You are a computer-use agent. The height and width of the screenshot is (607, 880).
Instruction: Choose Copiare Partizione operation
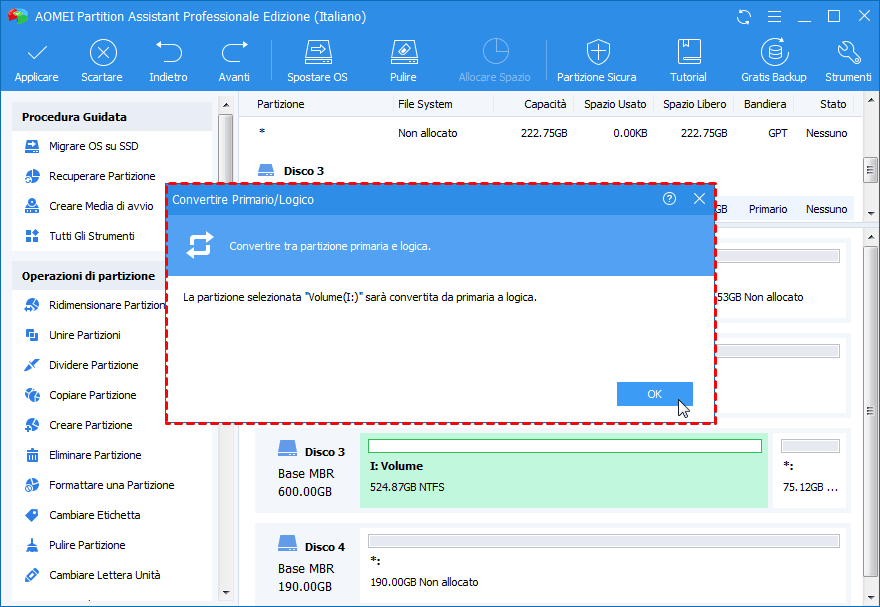[93, 395]
